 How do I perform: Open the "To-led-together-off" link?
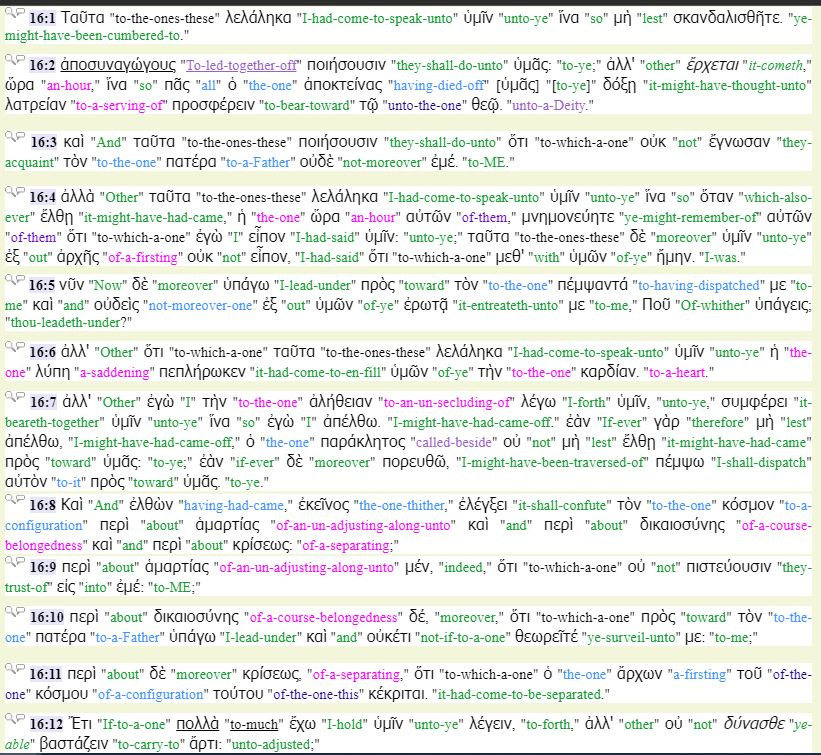click(242, 65)
